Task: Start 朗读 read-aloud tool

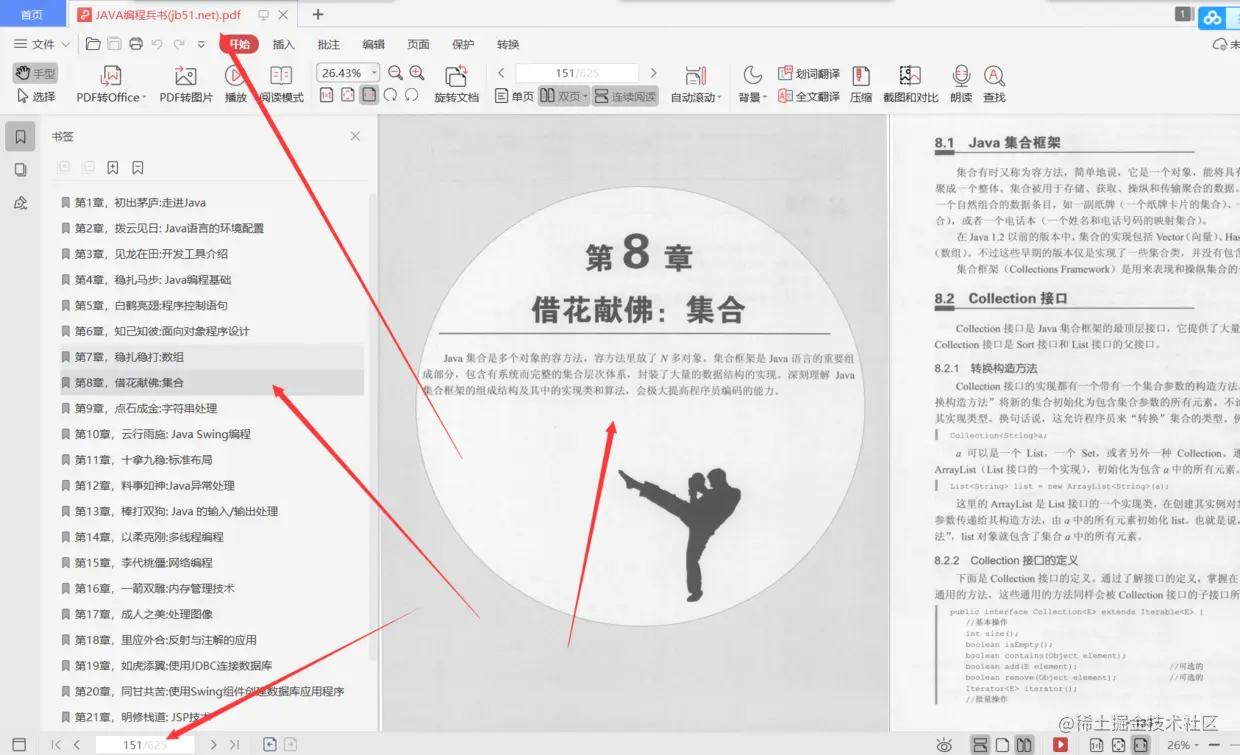Action: tap(961, 84)
